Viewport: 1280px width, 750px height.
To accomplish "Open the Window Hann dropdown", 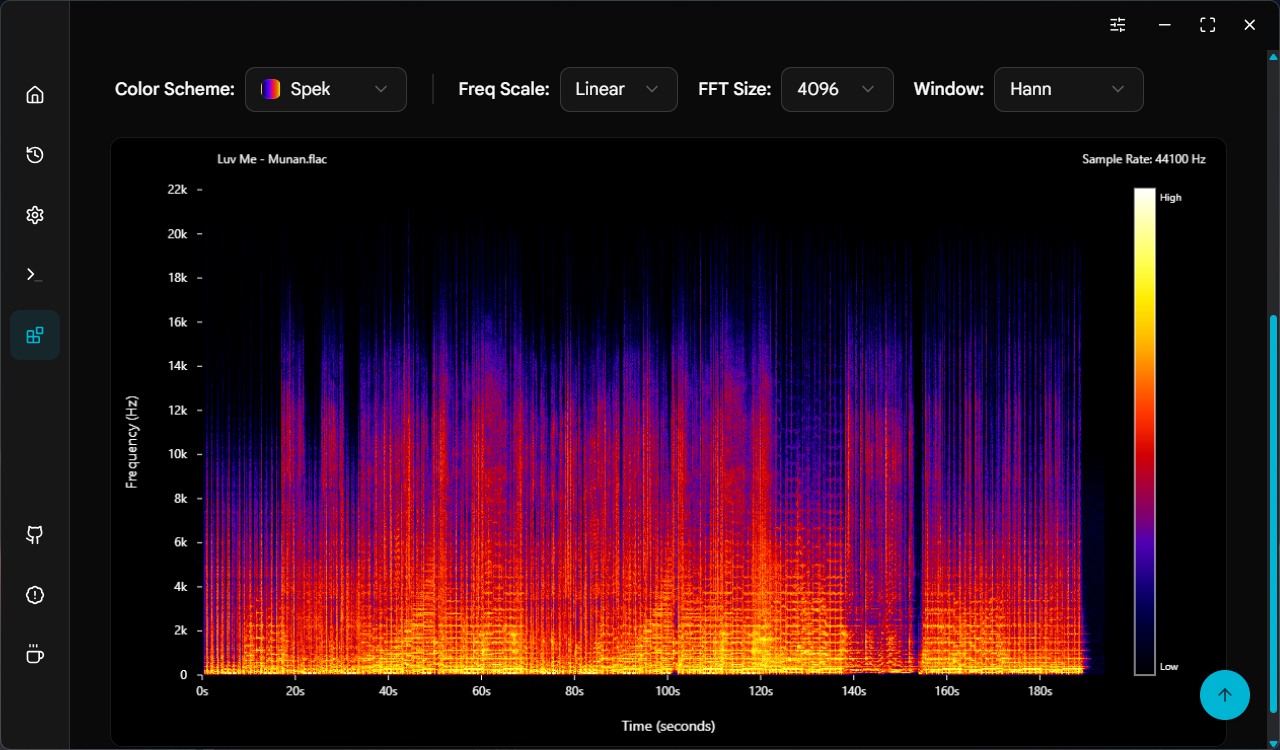I will click(x=1068, y=89).
